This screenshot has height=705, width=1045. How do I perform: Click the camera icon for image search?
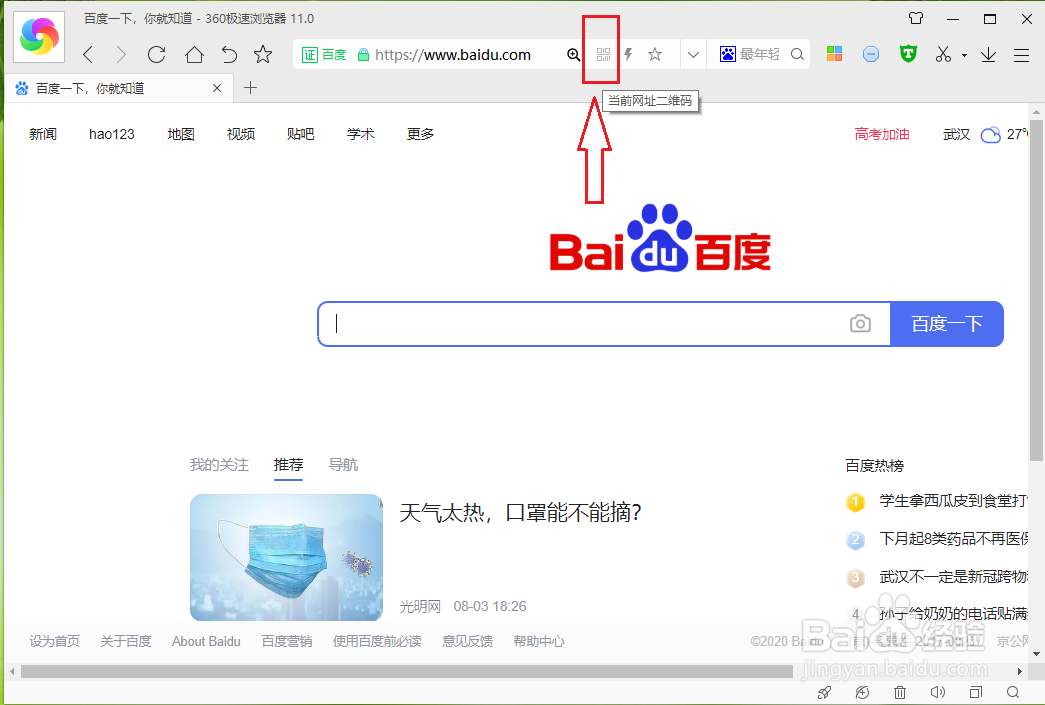coord(860,323)
